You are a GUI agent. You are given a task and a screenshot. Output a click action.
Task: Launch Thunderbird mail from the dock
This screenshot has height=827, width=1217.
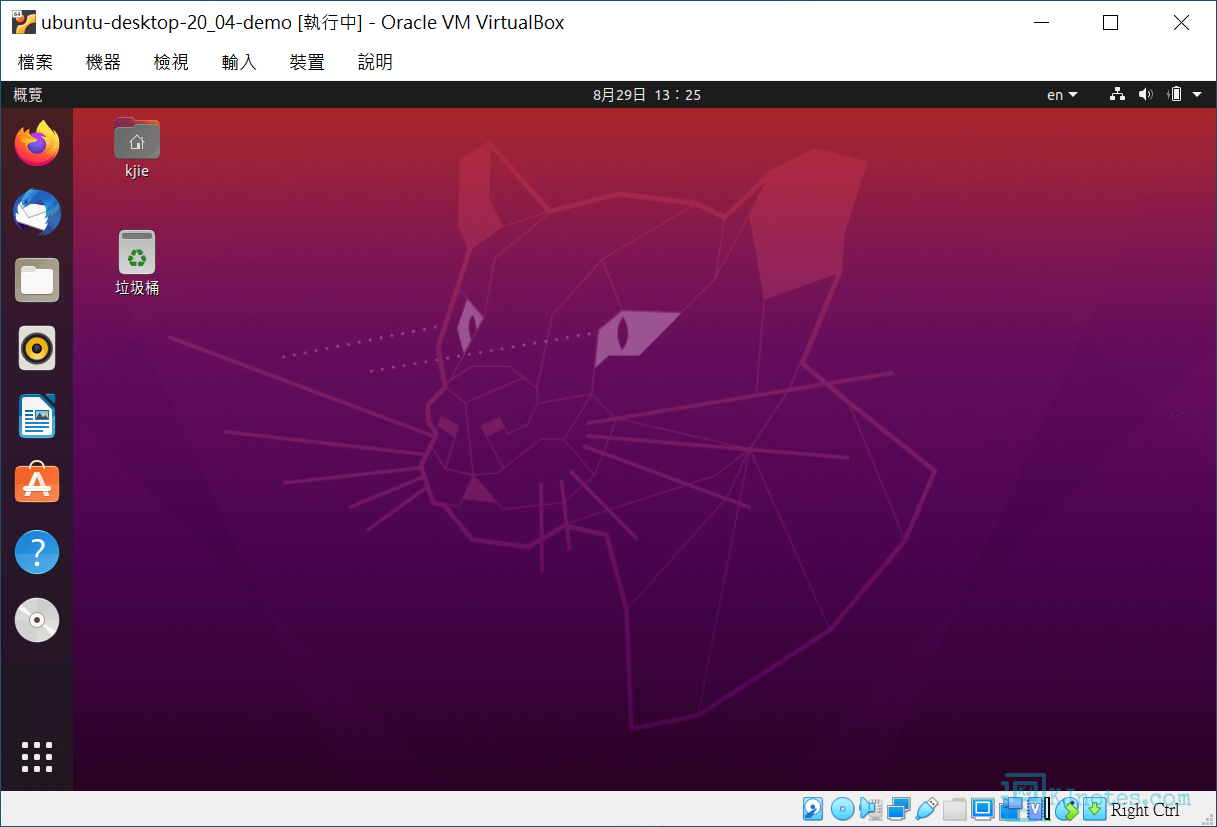[x=37, y=213]
